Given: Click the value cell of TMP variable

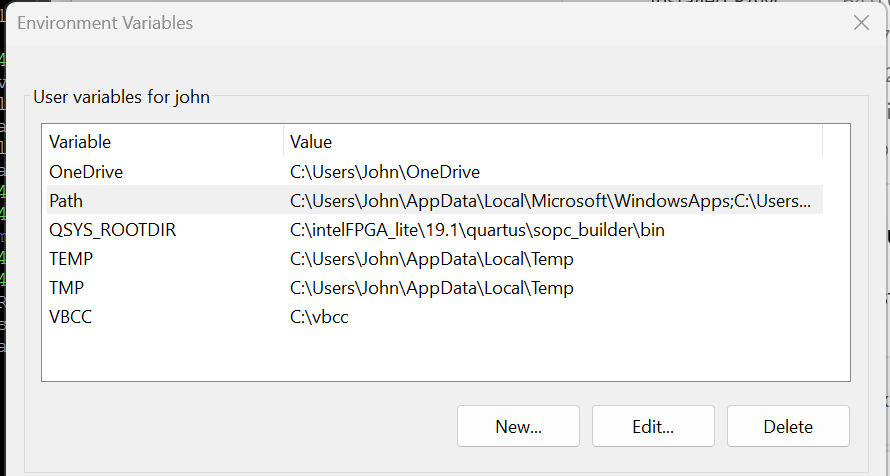Looking at the screenshot, I should point(431,288).
